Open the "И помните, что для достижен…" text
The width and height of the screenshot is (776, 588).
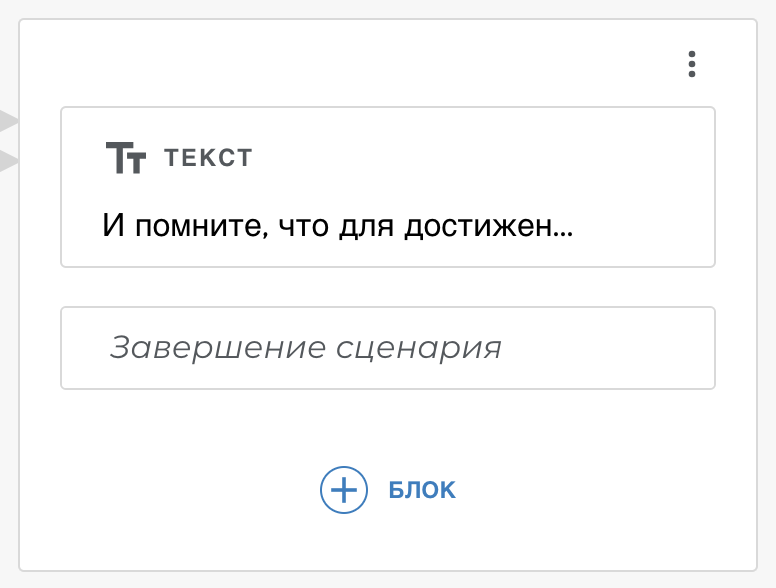337,226
